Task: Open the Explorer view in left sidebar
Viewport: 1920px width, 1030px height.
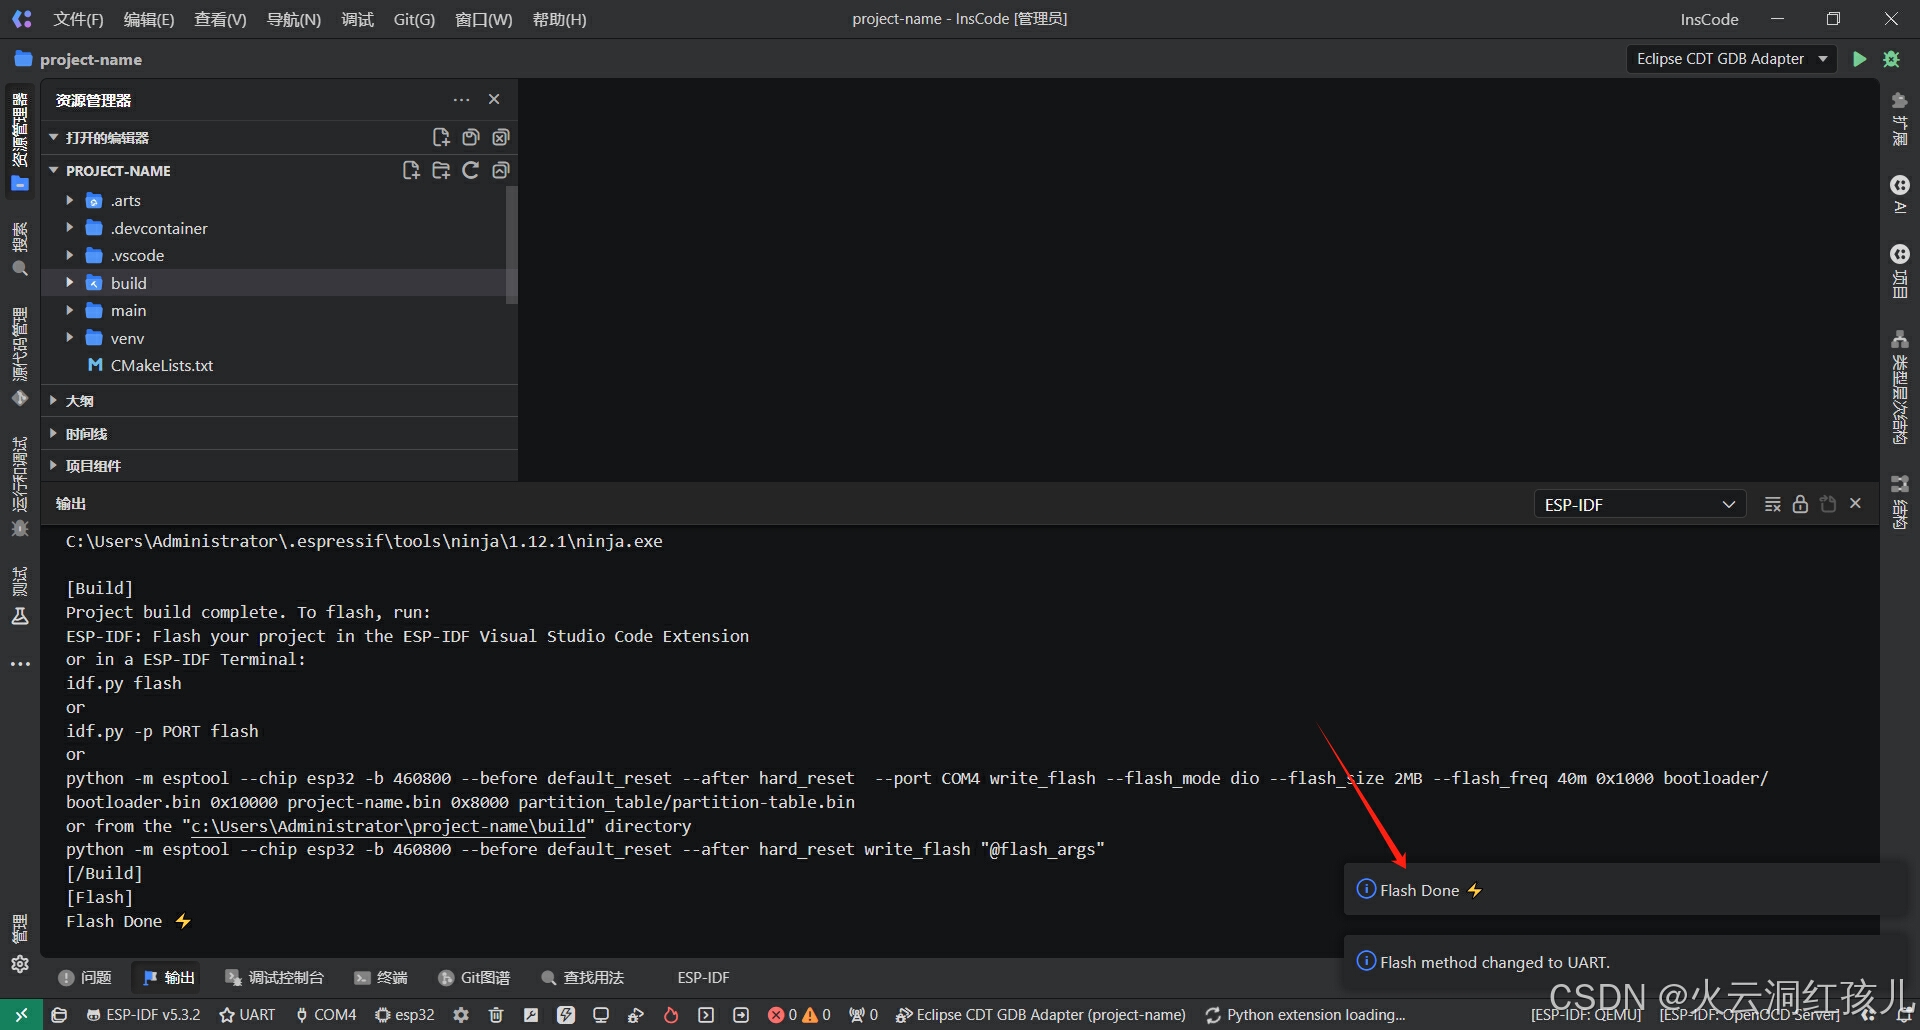Action: click(x=20, y=140)
